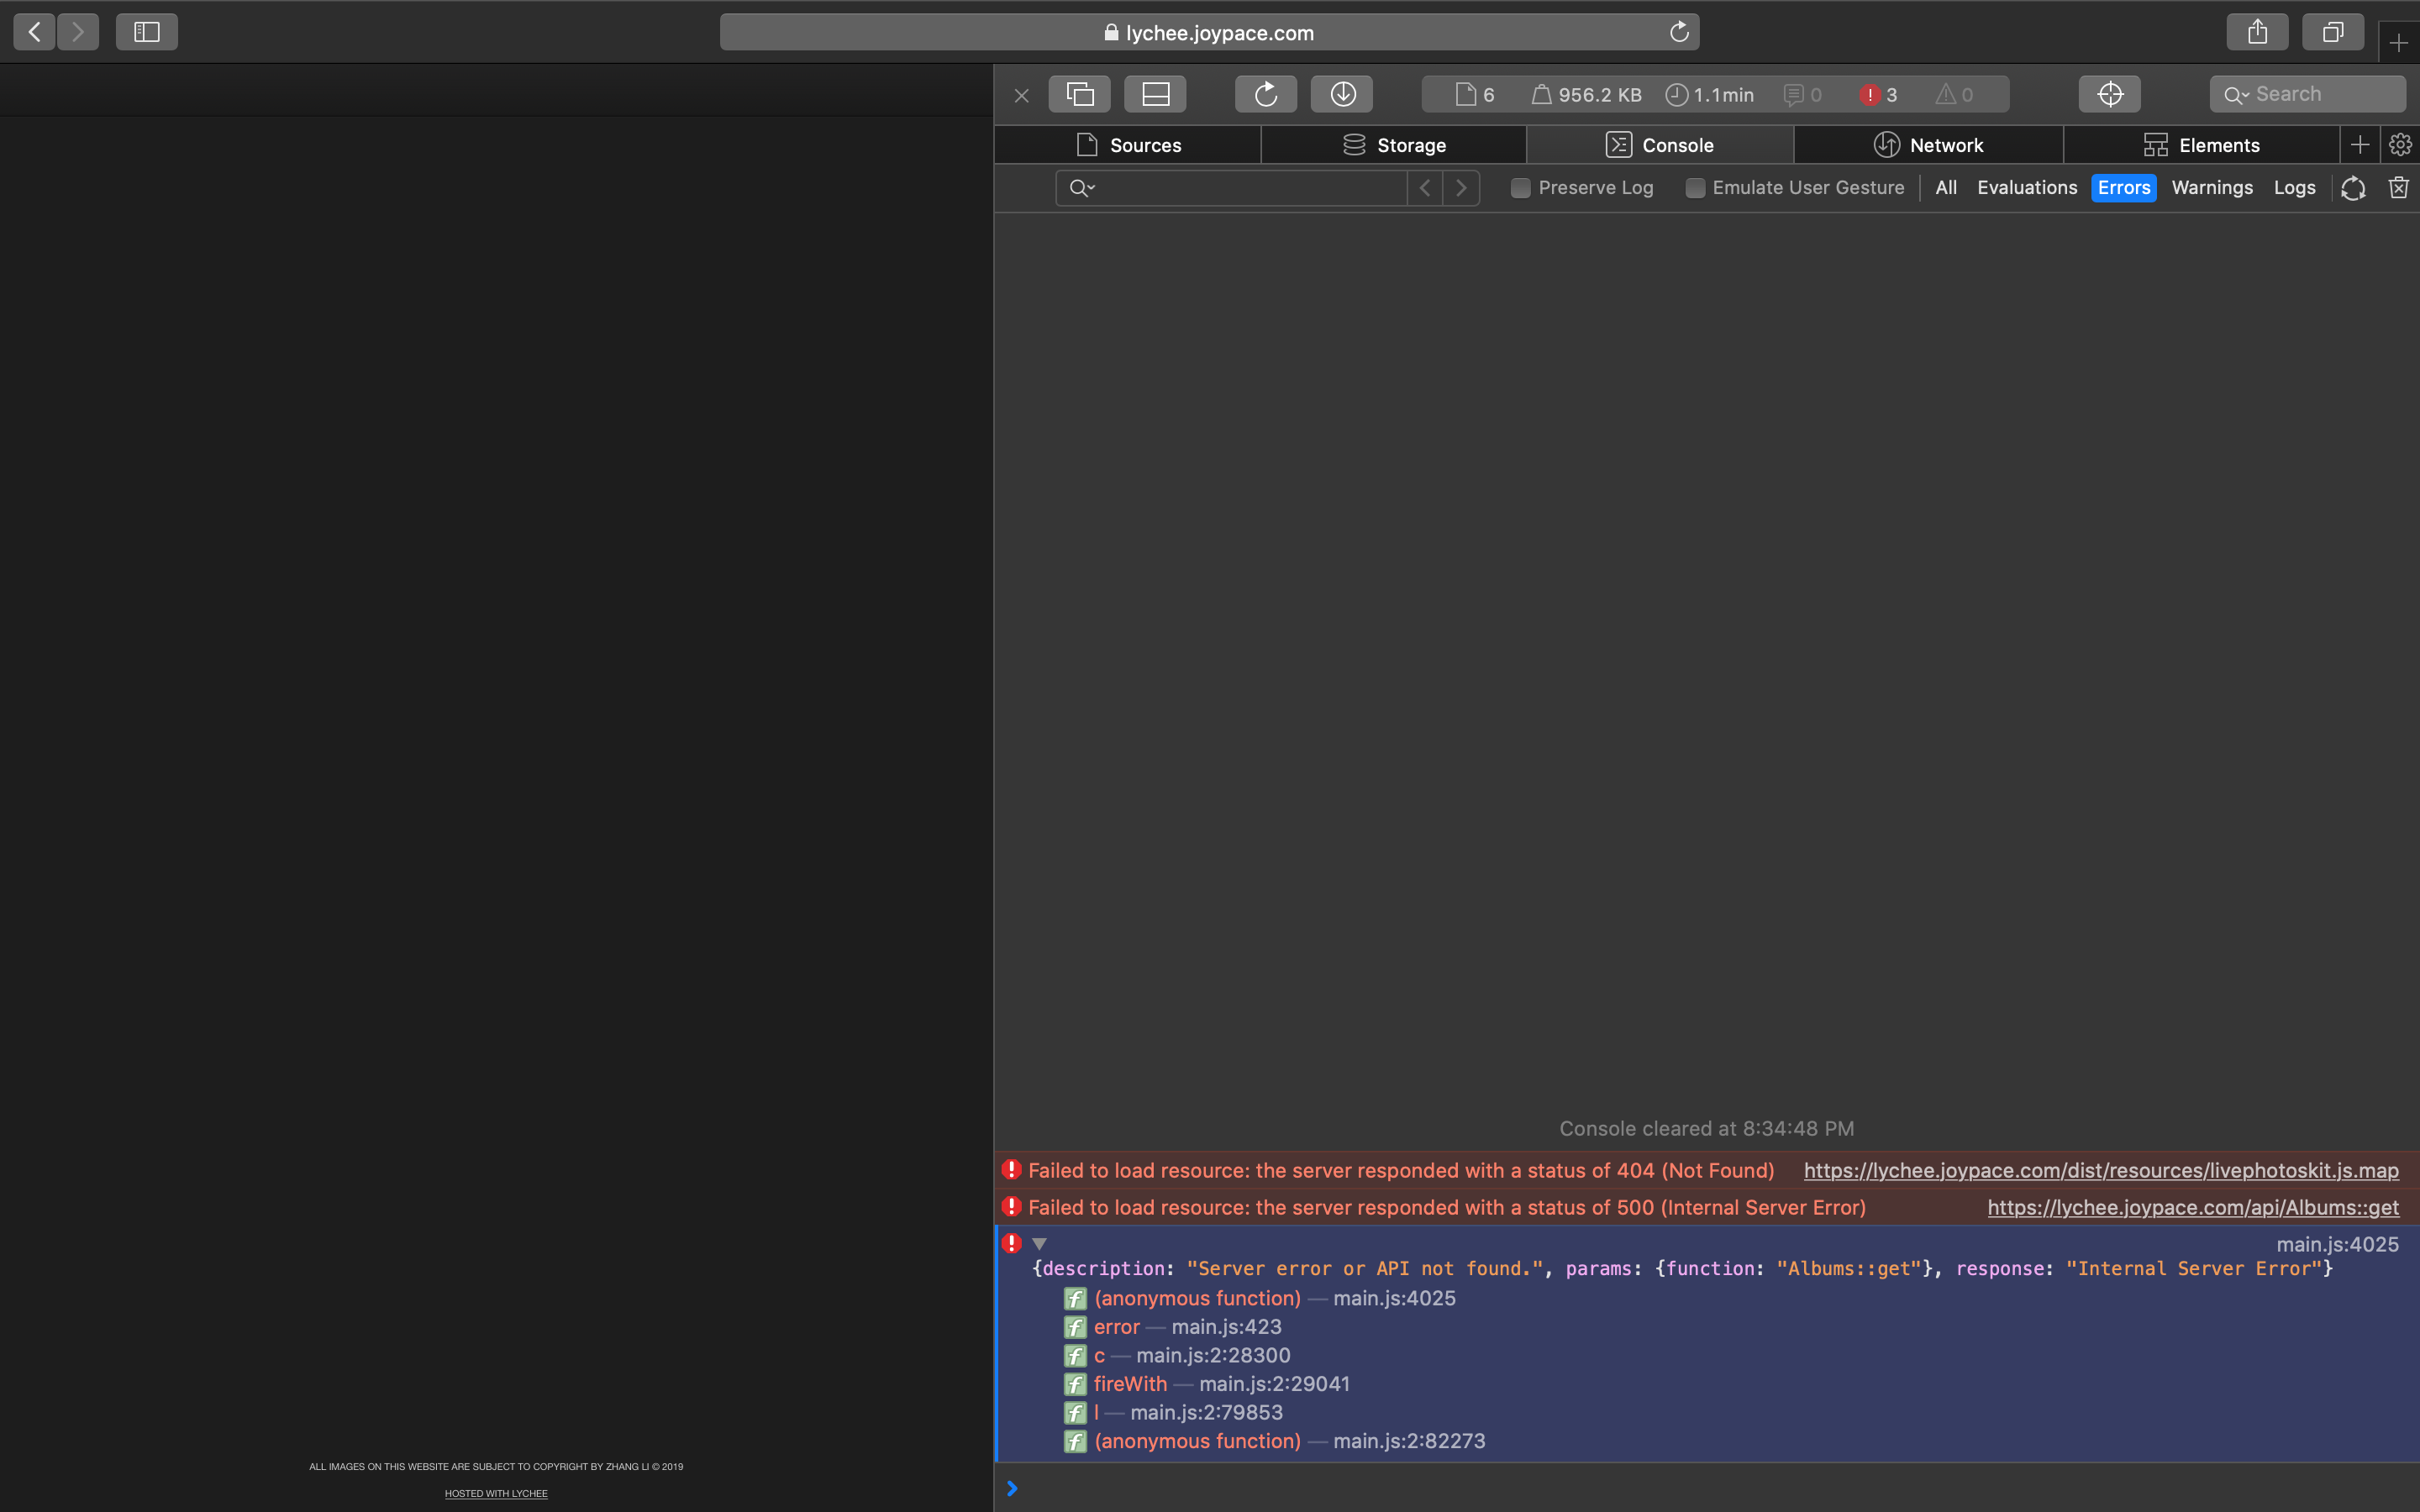
Task: Enable the Preserve Log checkbox
Action: point(1521,188)
